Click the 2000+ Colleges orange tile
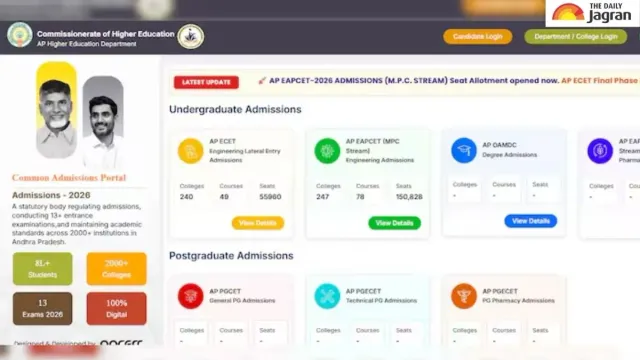This screenshot has height=360, width=640. click(x=116, y=269)
